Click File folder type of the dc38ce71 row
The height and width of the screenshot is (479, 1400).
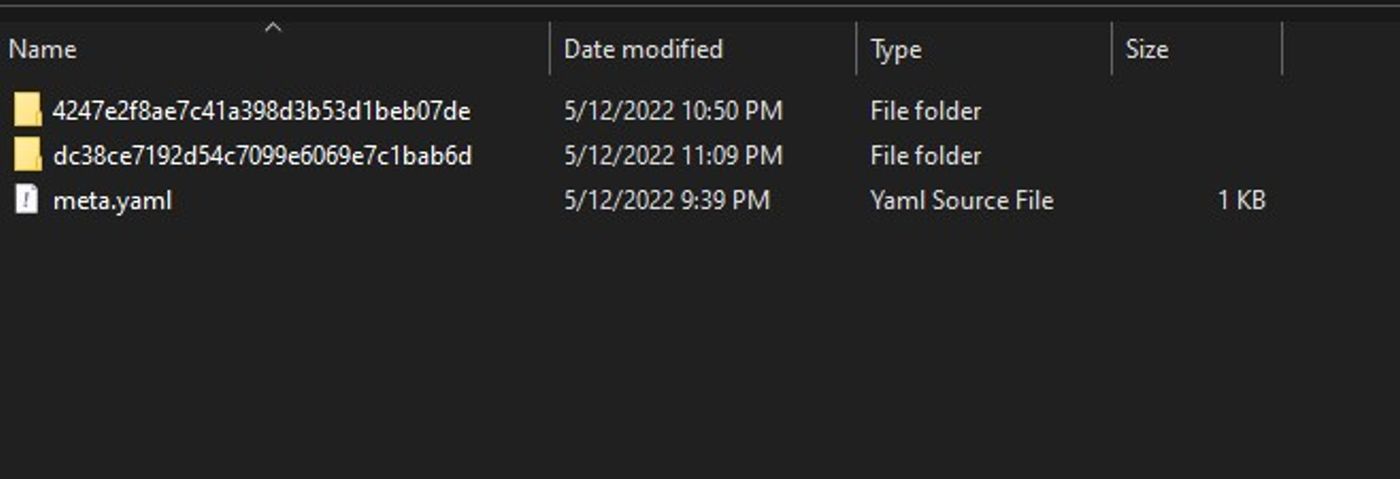point(926,155)
